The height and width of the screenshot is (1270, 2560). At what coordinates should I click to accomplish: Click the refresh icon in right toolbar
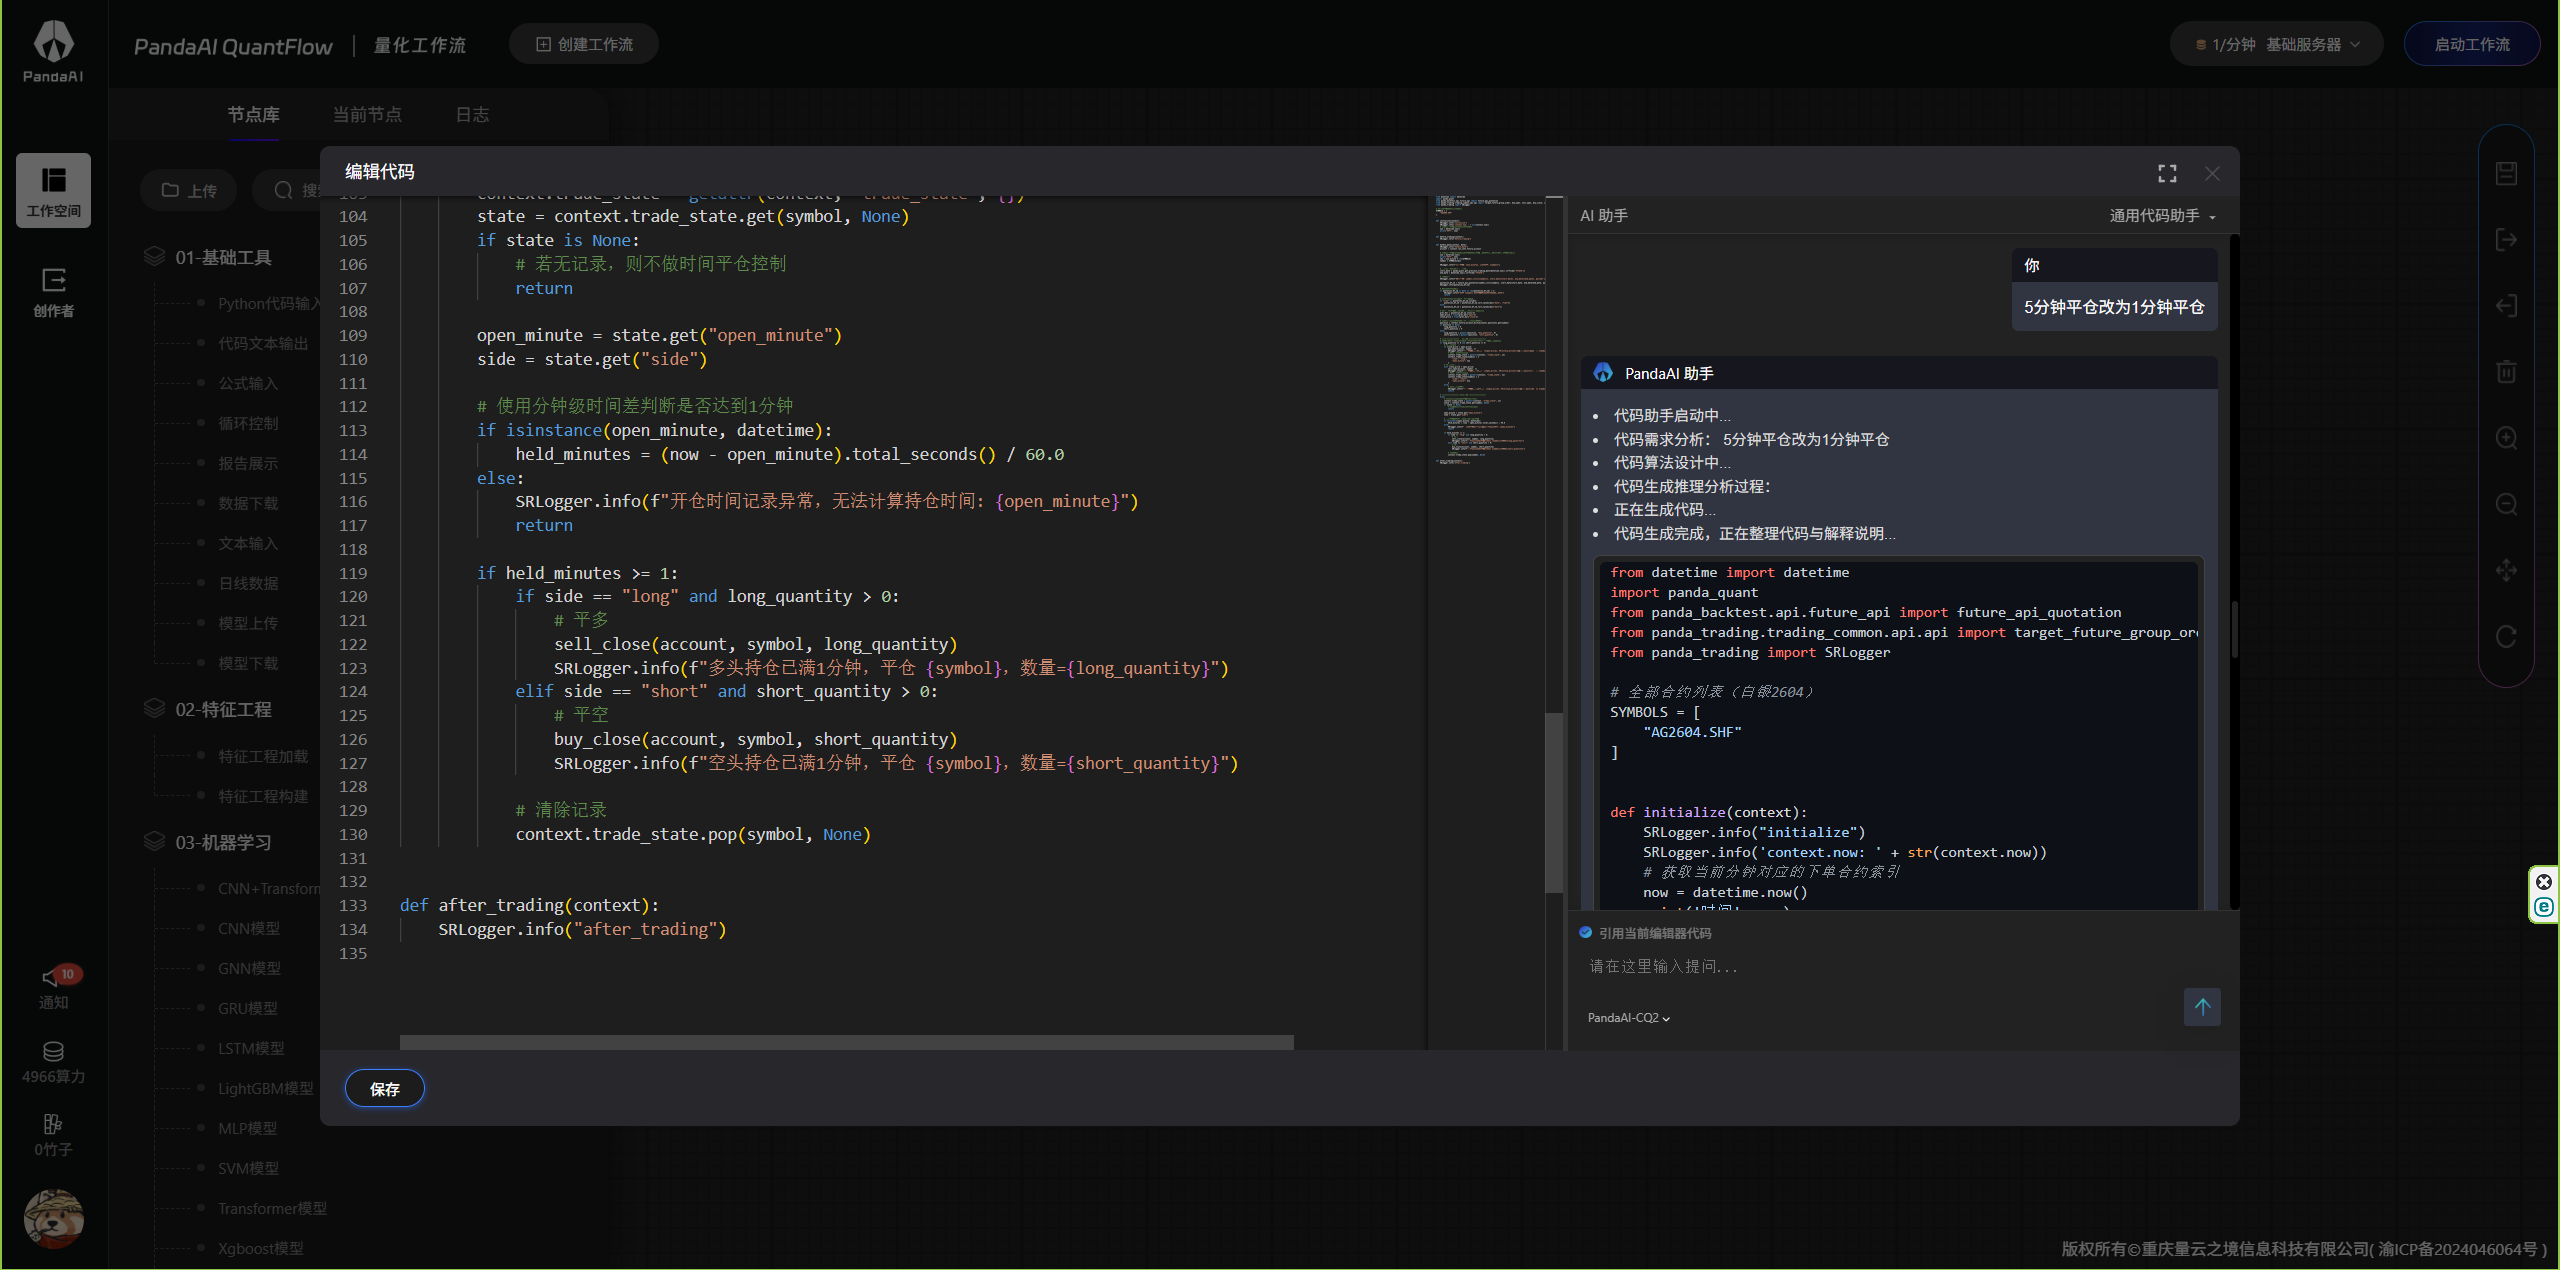coord(2506,636)
